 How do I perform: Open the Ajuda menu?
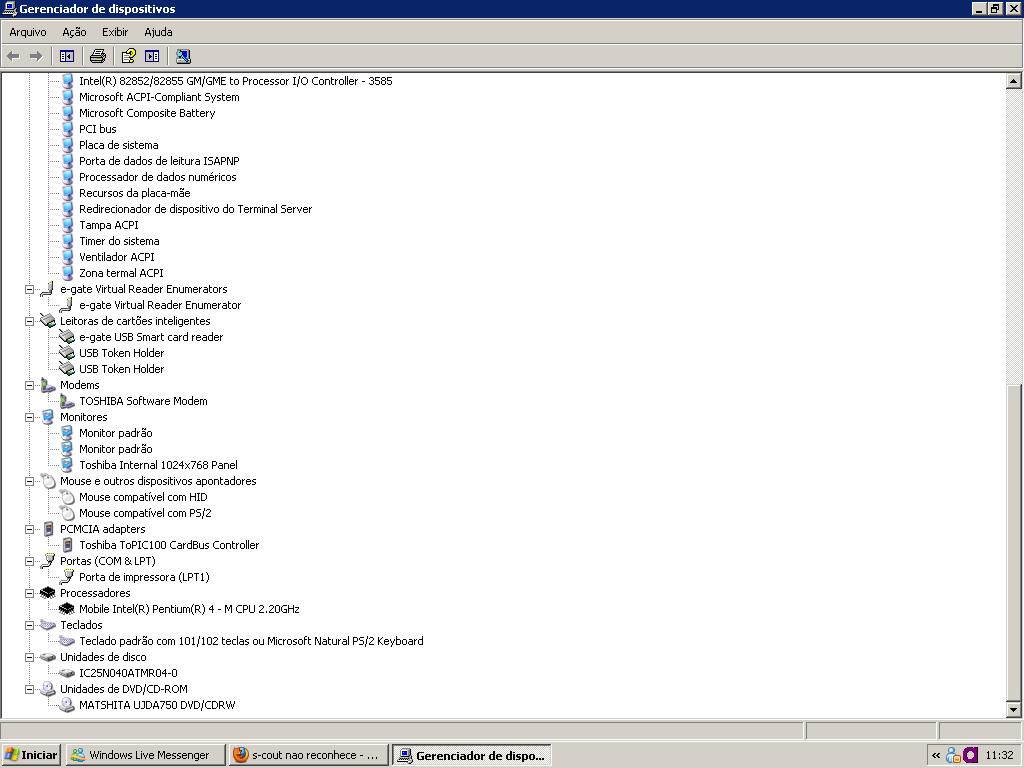tap(158, 32)
